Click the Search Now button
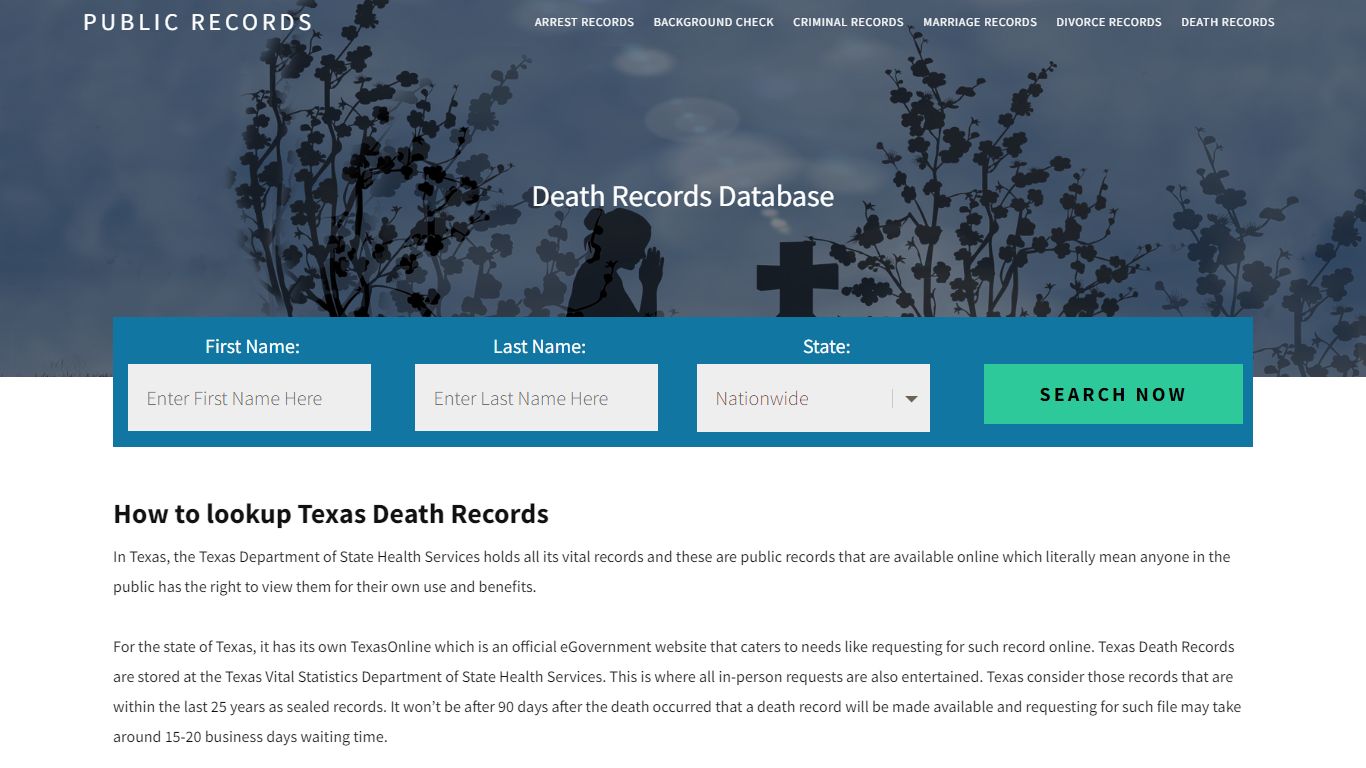Image resolution: width=1366 pixels, height=768 pixels. pos(1113,394)
